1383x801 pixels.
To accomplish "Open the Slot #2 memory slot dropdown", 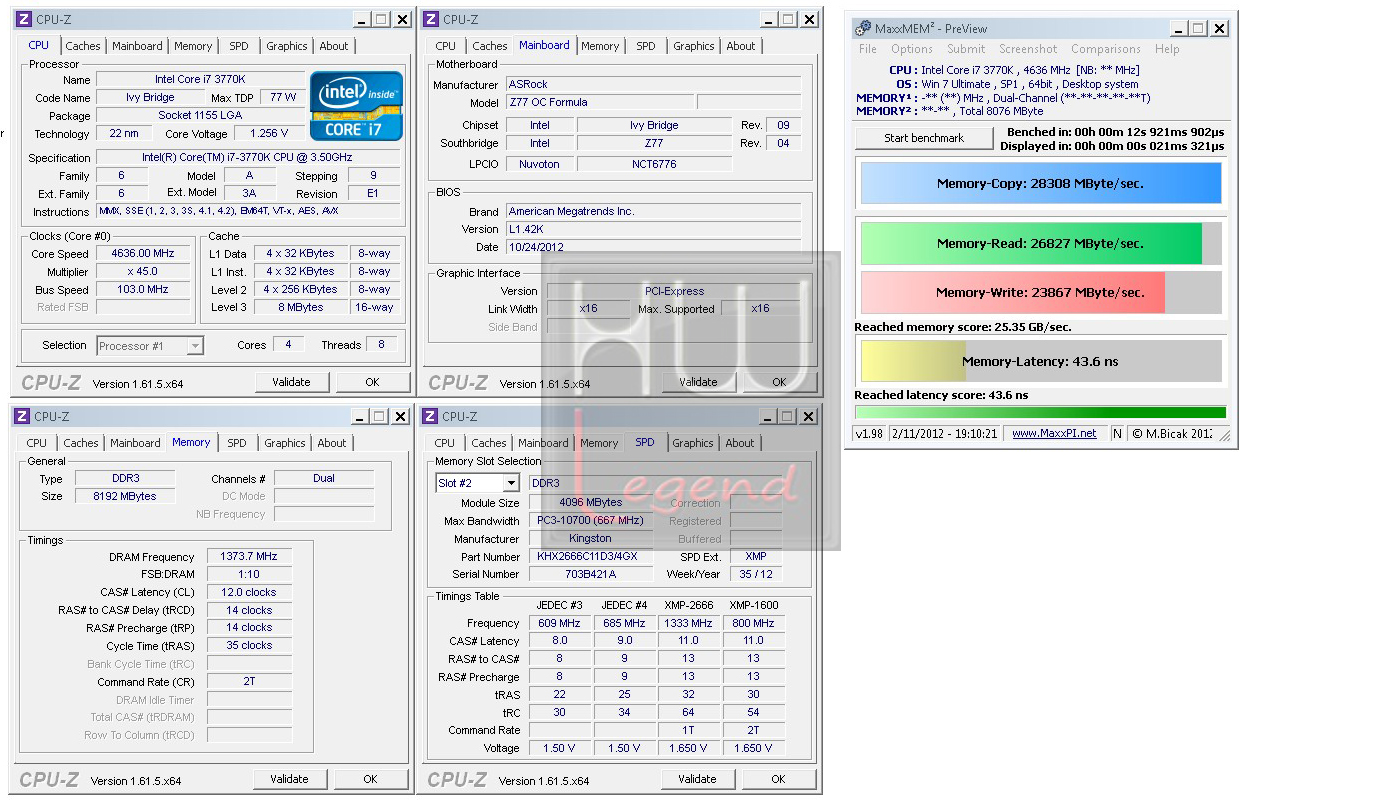I will [x=510, y=483].
